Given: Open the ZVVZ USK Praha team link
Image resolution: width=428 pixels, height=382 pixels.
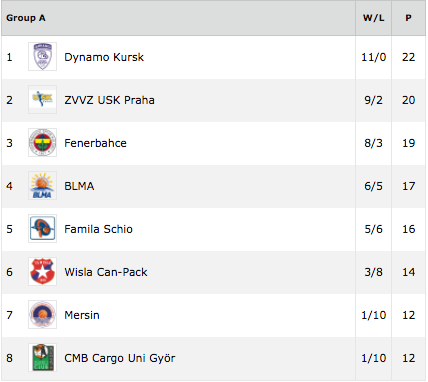Looking at the screenshot, I should tap(109, 100).
